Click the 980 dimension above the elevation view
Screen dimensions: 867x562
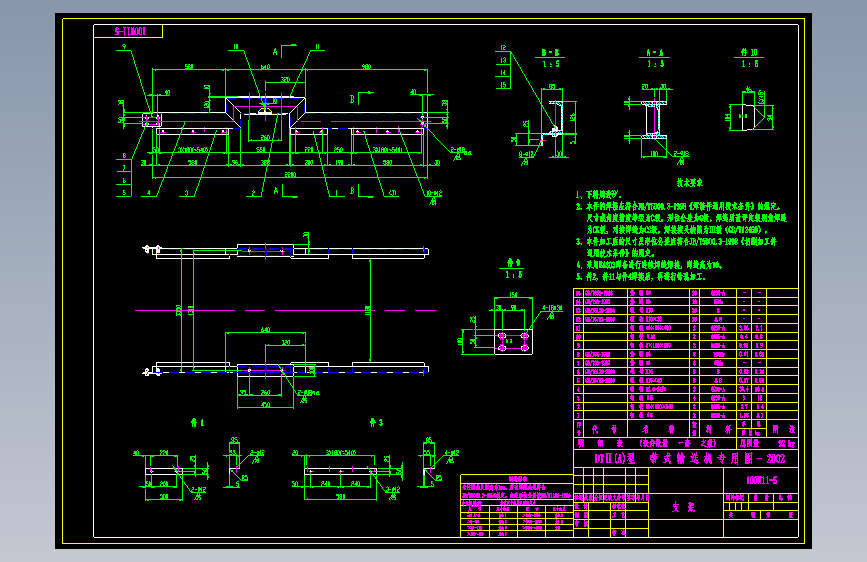pyautogui.click(x=366, y=66)
